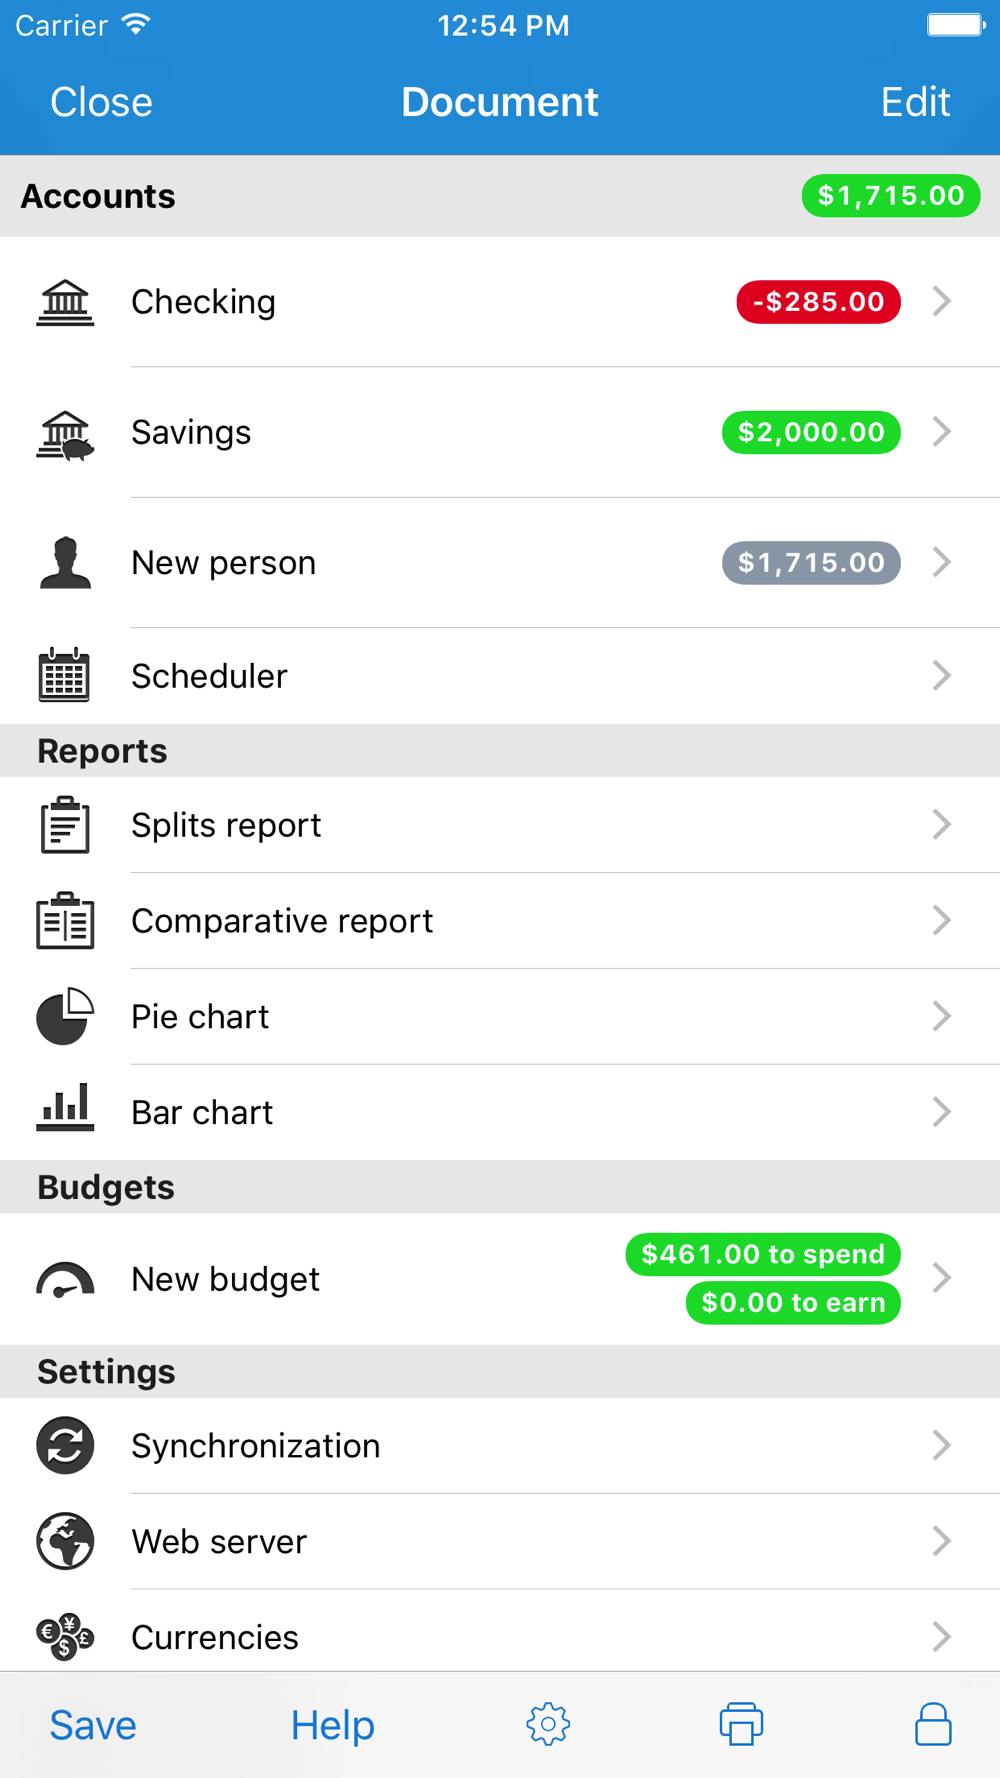
Task: Tap the Synchronization arrows icon
Action: click(x=65, y=1445)
